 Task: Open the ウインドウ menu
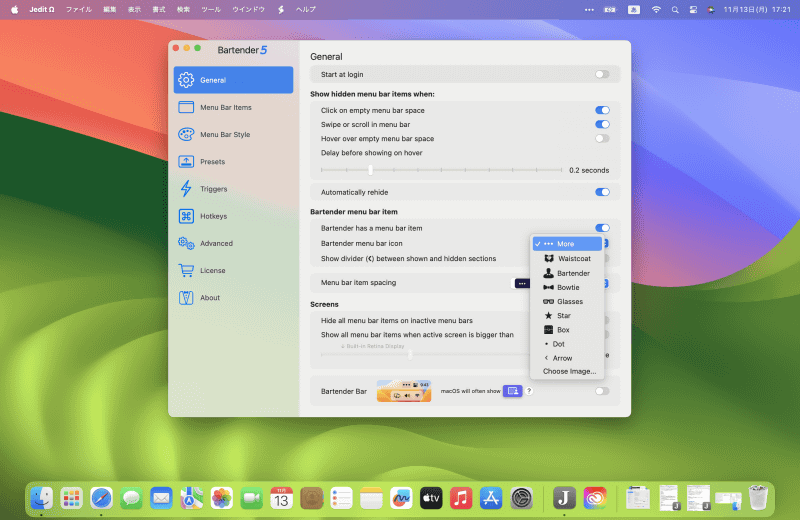248,9
